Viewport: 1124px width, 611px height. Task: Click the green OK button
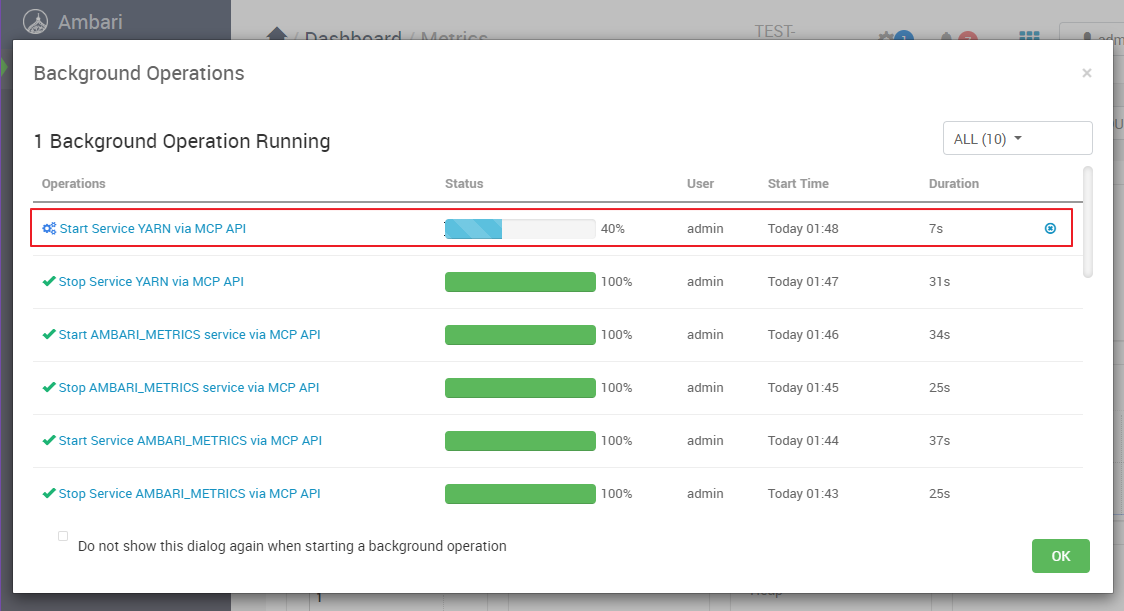coord(1061,556)
